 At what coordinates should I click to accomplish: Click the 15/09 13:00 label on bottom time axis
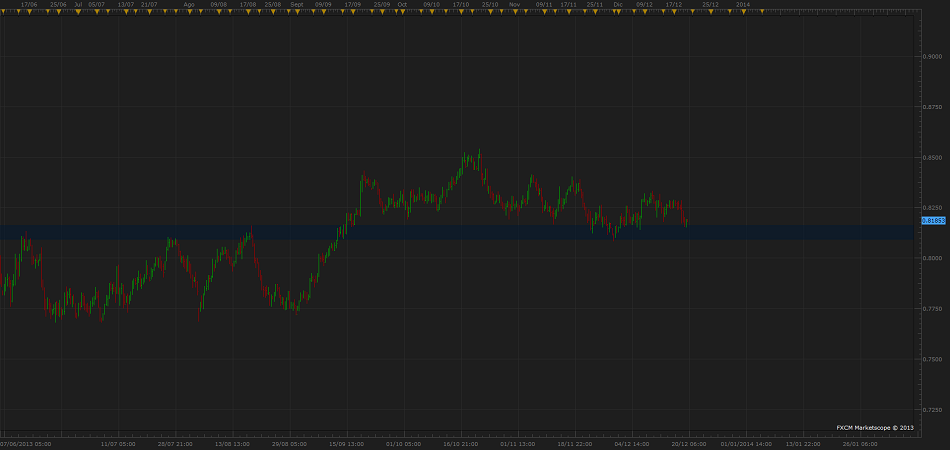coord(349,443)
